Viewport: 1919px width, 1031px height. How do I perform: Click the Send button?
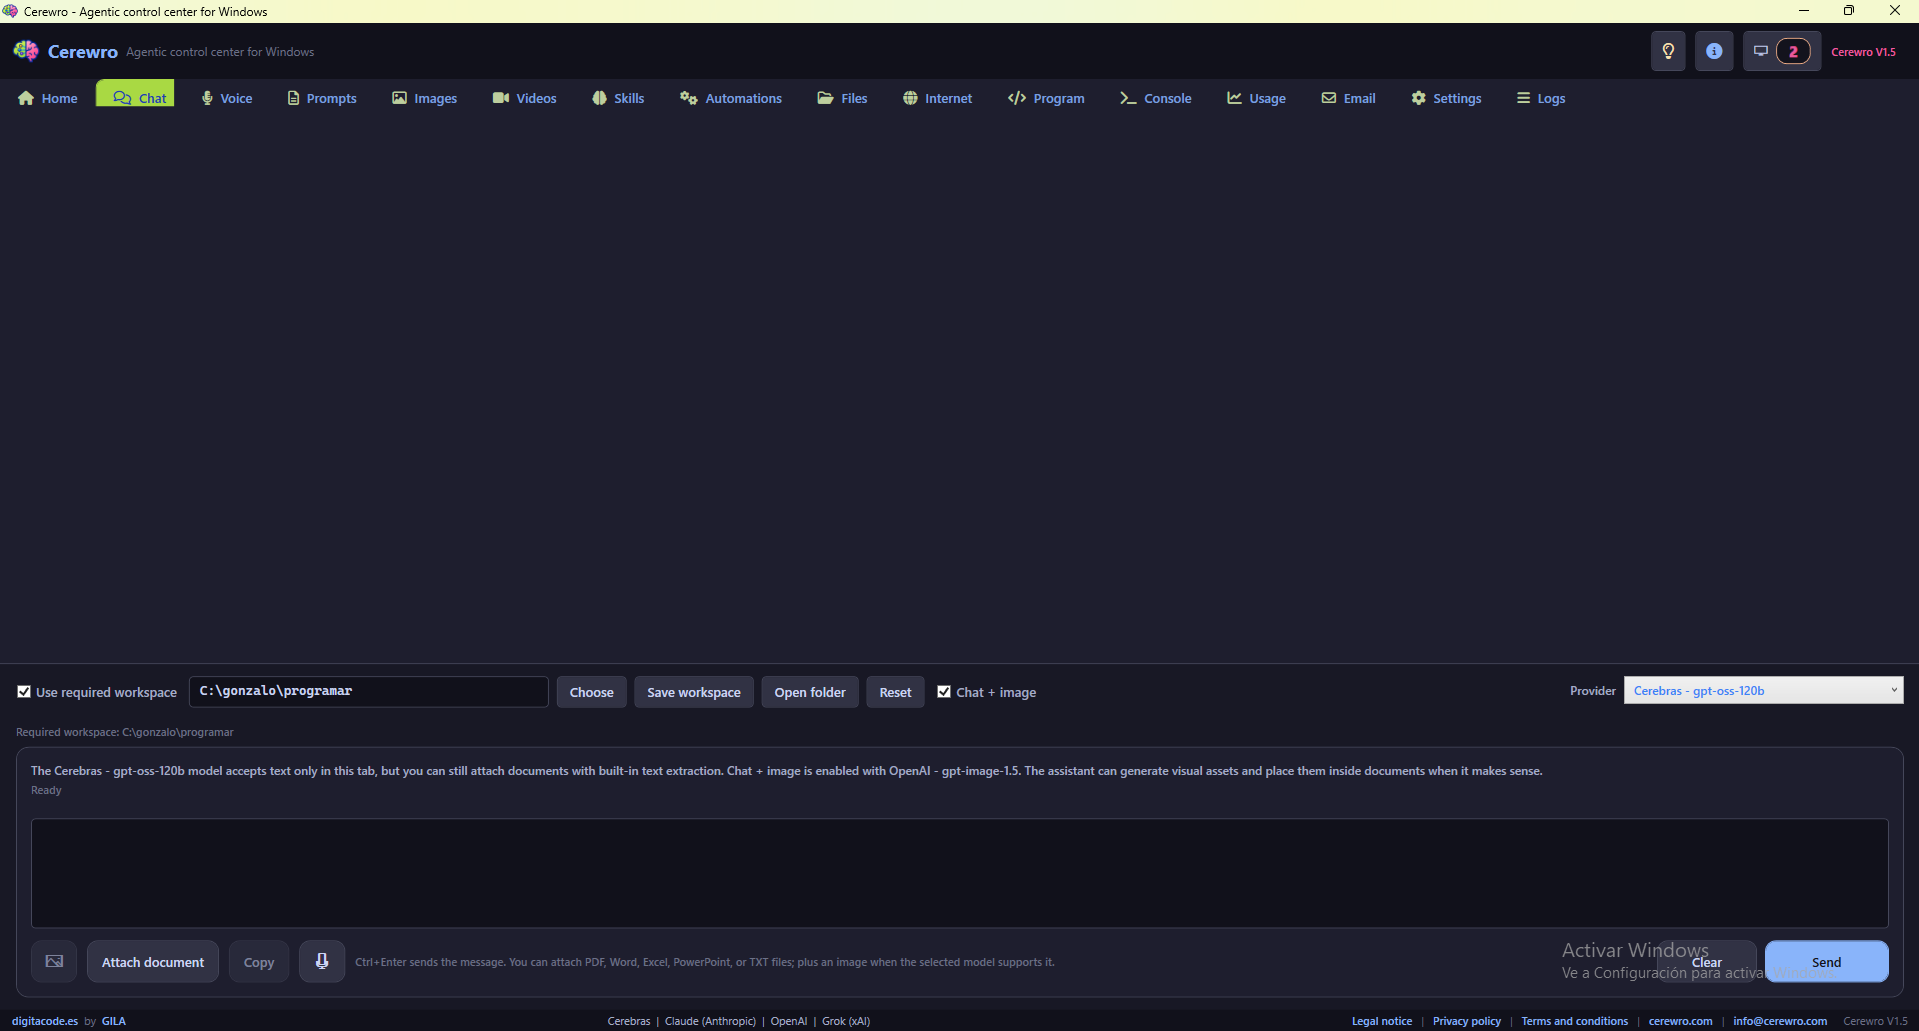click(1825, 961)
